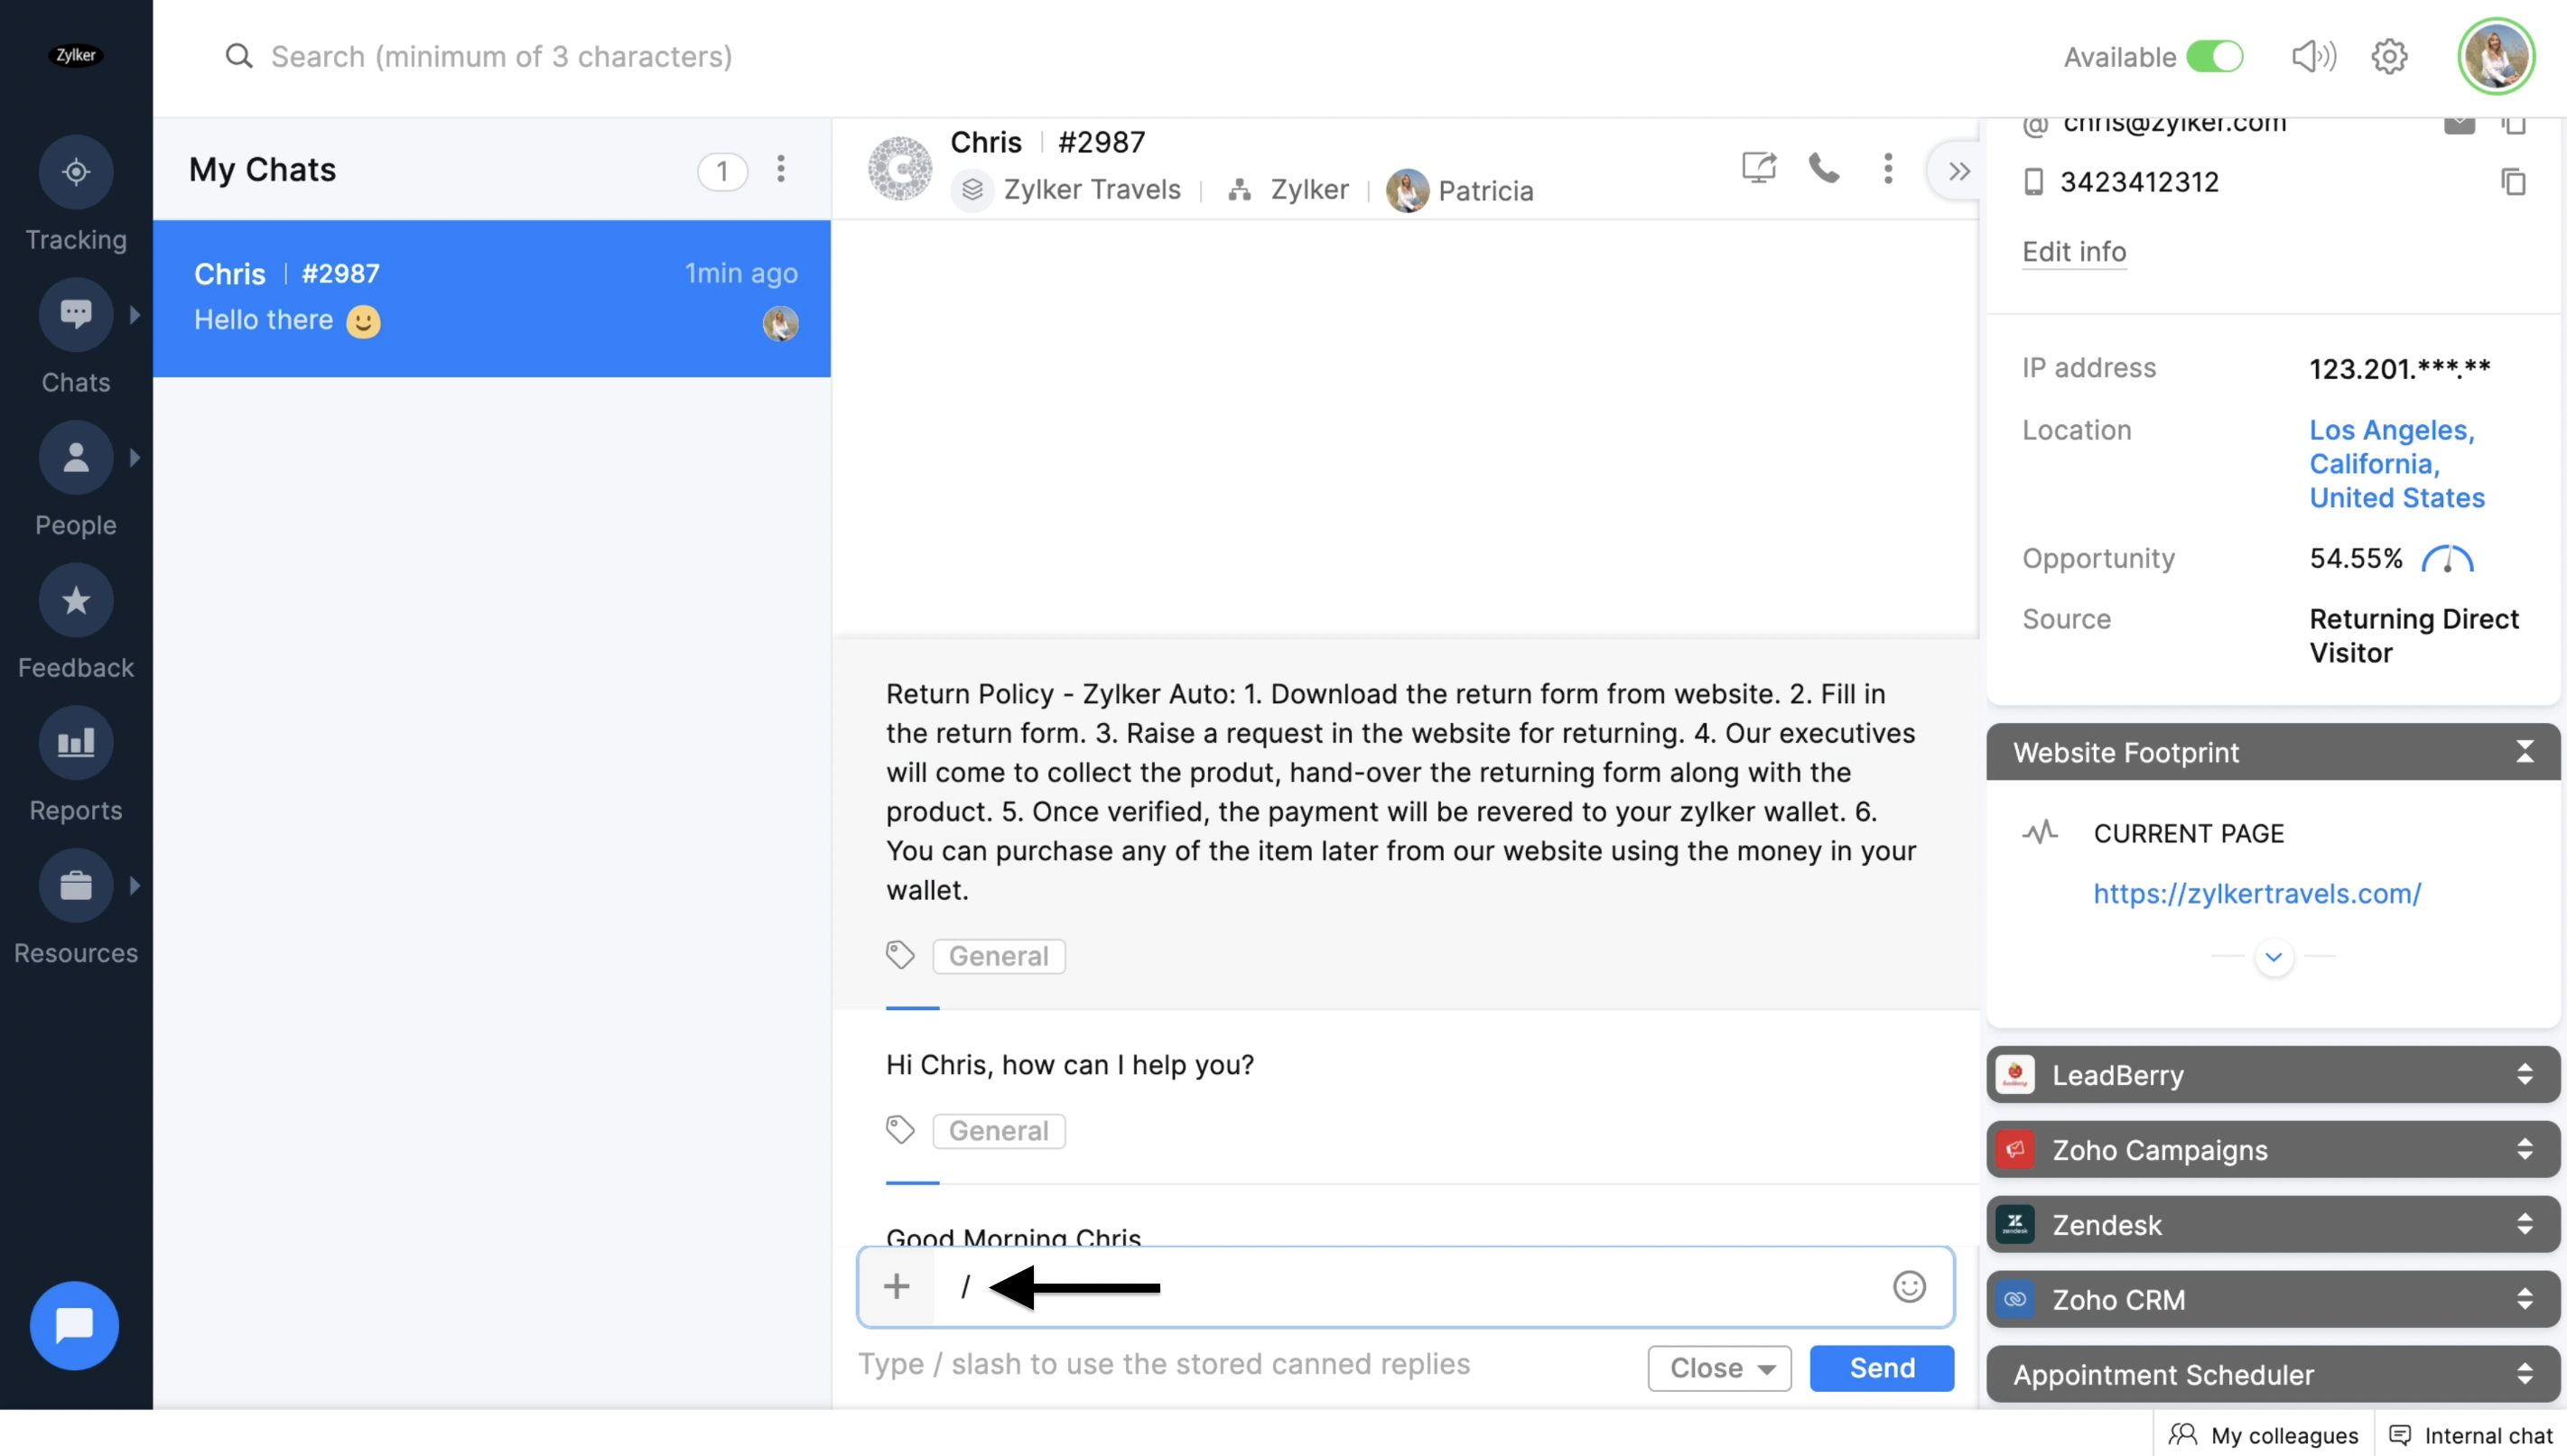Open the My colleagues tab
The width and height of the screenshot is (2567, 1456).
tap(2264, 1435)
